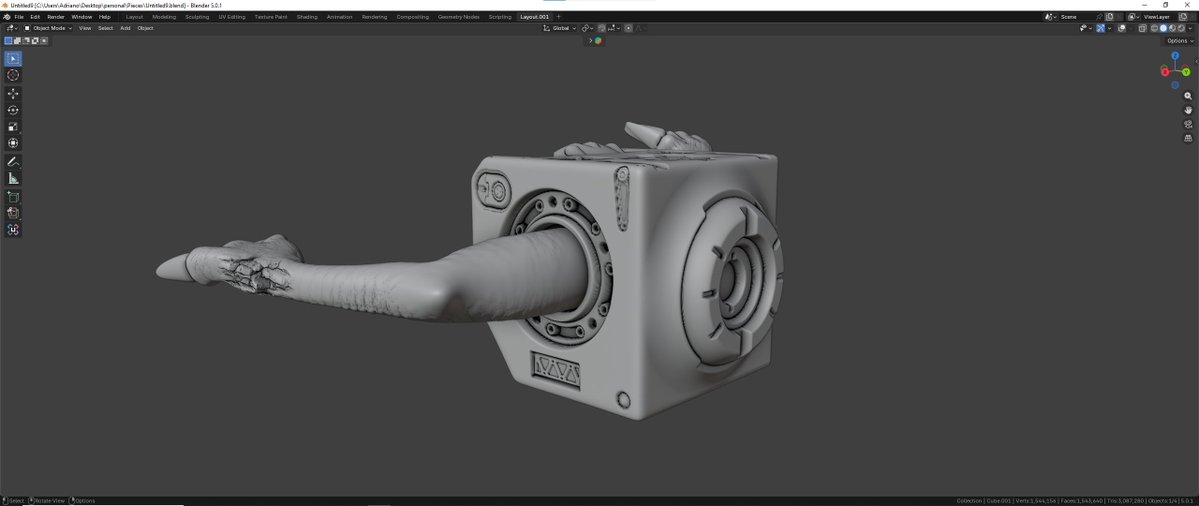The width and height of the screenshot is (1199, 506).
Task: Open the Render menu
Action: [x=56, y=17]
